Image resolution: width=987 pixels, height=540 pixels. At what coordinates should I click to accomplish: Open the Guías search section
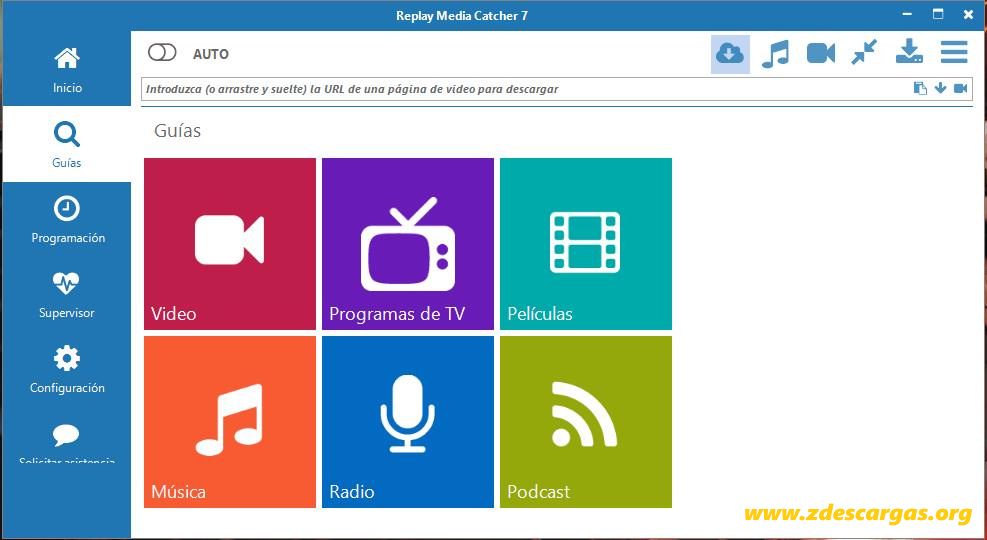click(x=67, y=144)
